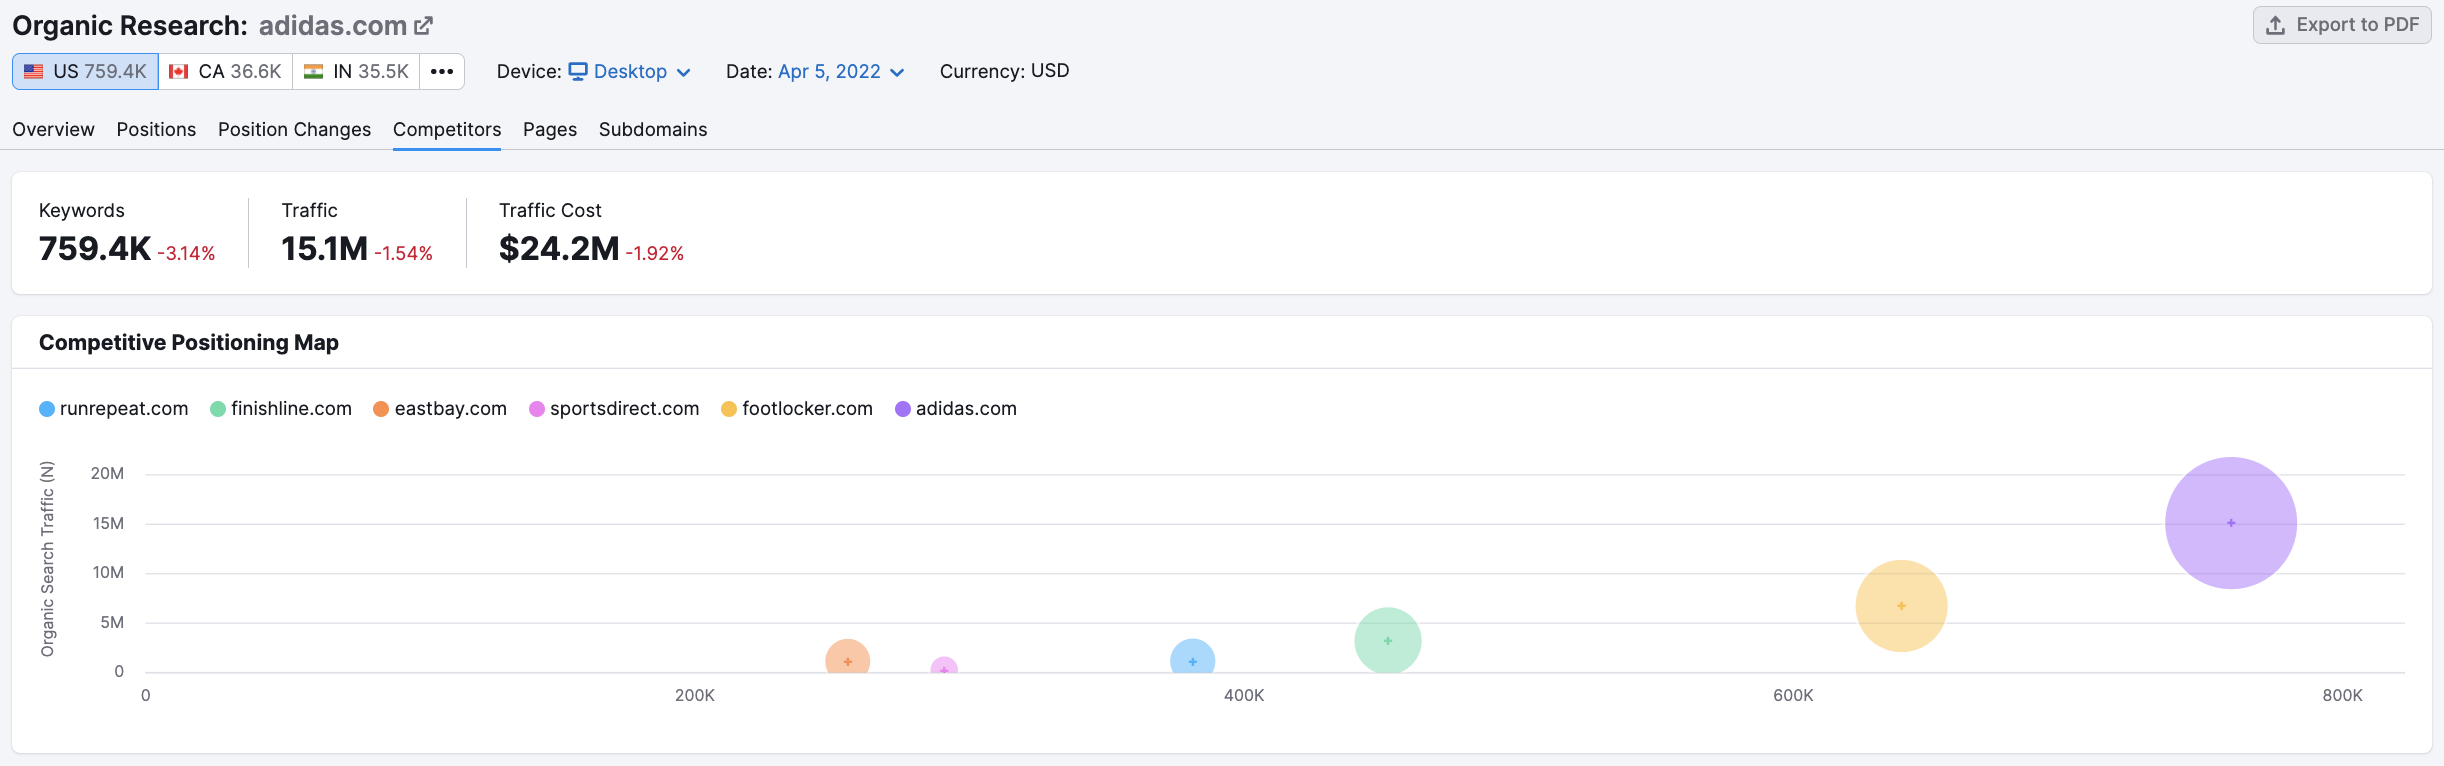Toggle runrepeat.com legend series
This screenshot has width=2444, height=766.
click(x=114, y=409)
